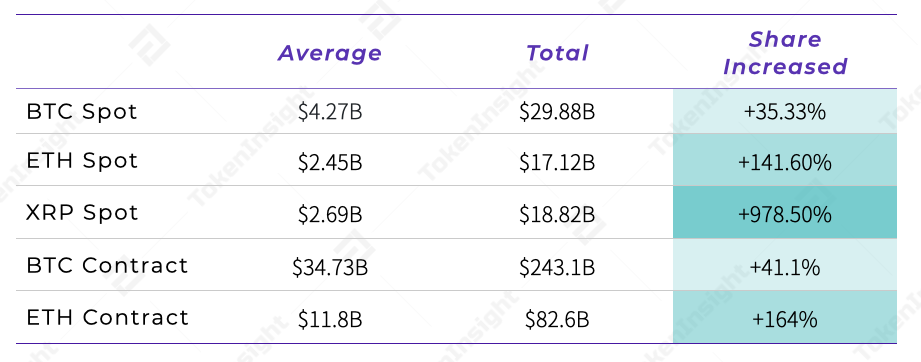Screen dimensions: 921x362
Task: Select the Total column header
Action: (x=557, y=53)
